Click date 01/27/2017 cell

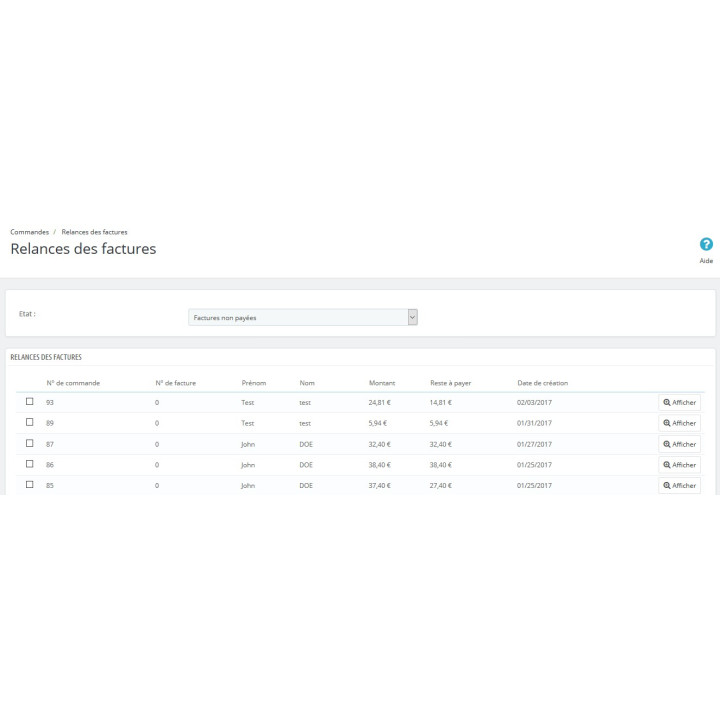[x=534, y=444]
